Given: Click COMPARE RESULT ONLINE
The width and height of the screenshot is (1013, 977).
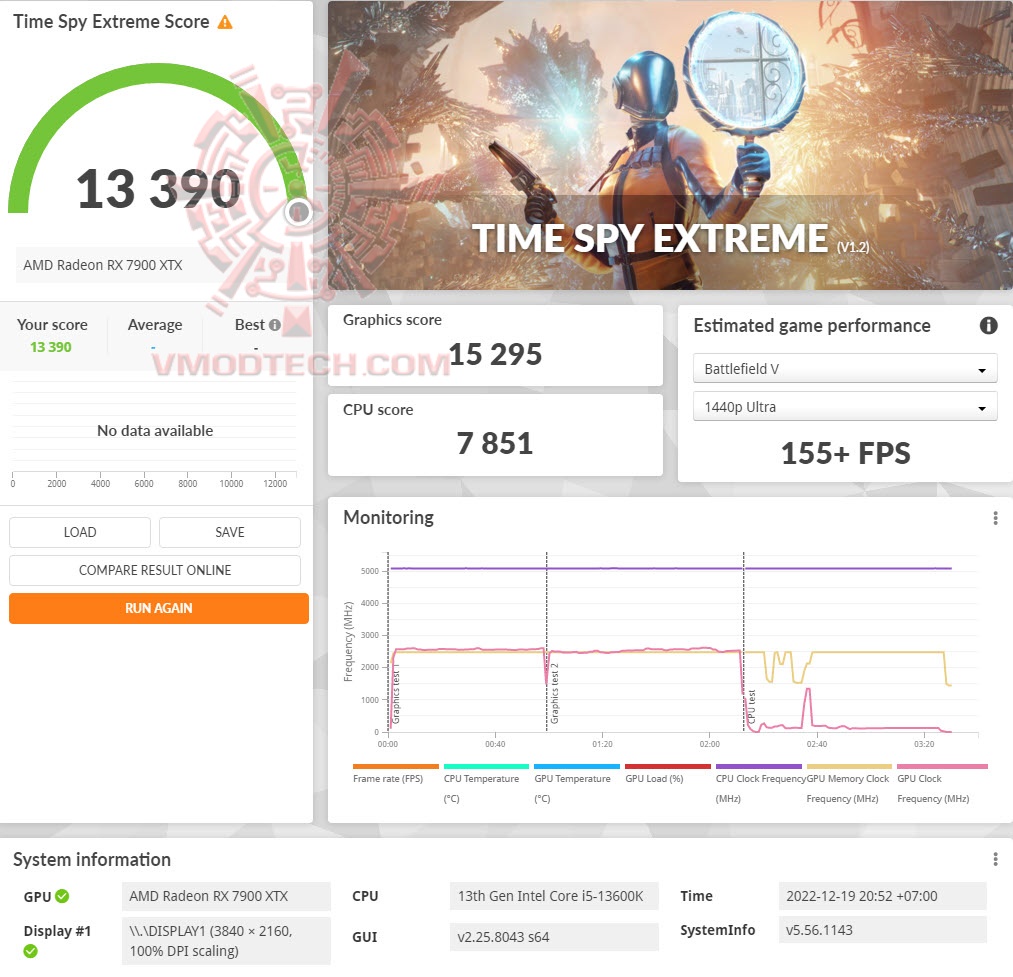Looking at the screenshot, I should (x=154, y=570).
